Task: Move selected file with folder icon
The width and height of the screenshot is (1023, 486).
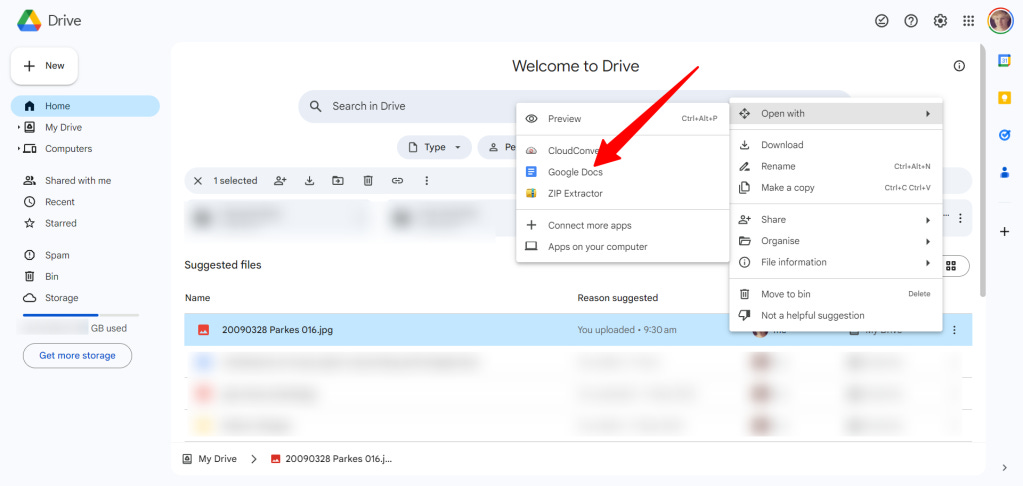Action: (338, 181)
